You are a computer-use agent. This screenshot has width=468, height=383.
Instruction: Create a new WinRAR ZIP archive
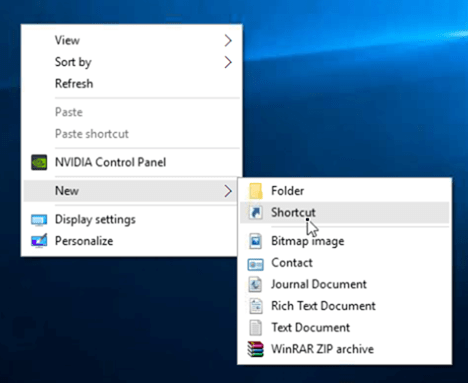pos(345,349)
